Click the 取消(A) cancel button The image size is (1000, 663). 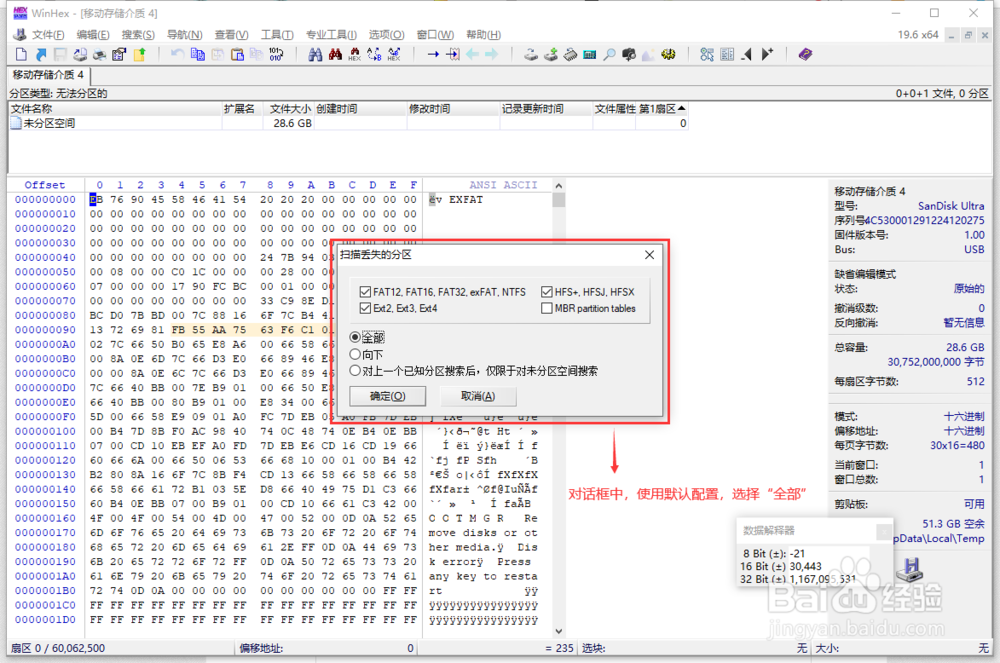click(x=478, y=396)
